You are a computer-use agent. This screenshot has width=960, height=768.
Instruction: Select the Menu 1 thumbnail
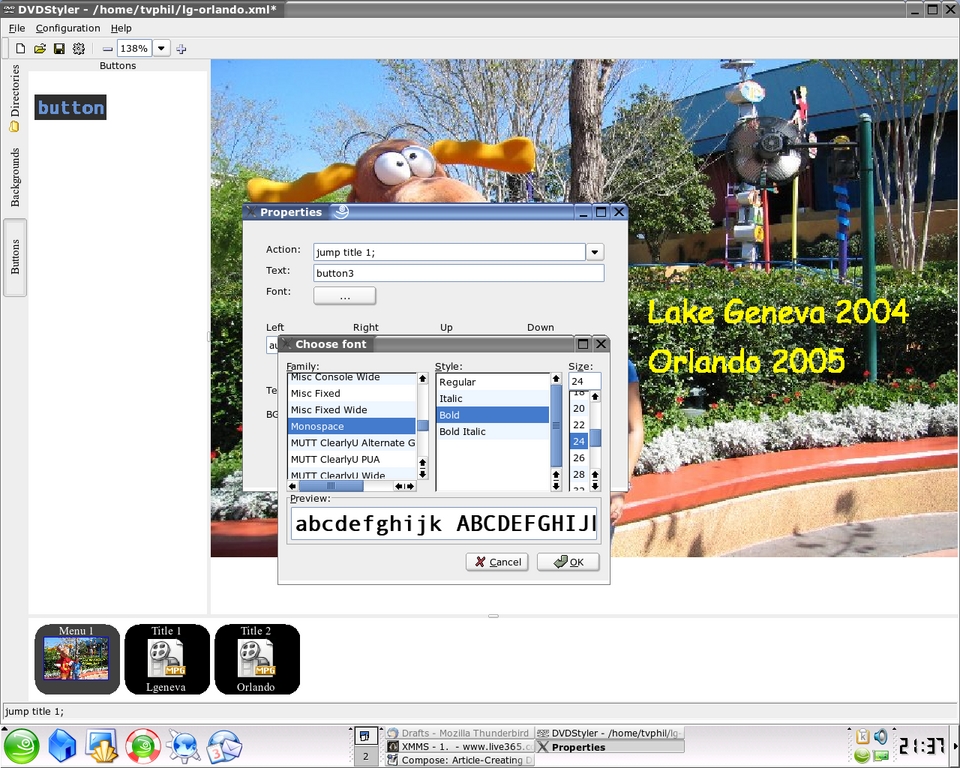(77, 659)
